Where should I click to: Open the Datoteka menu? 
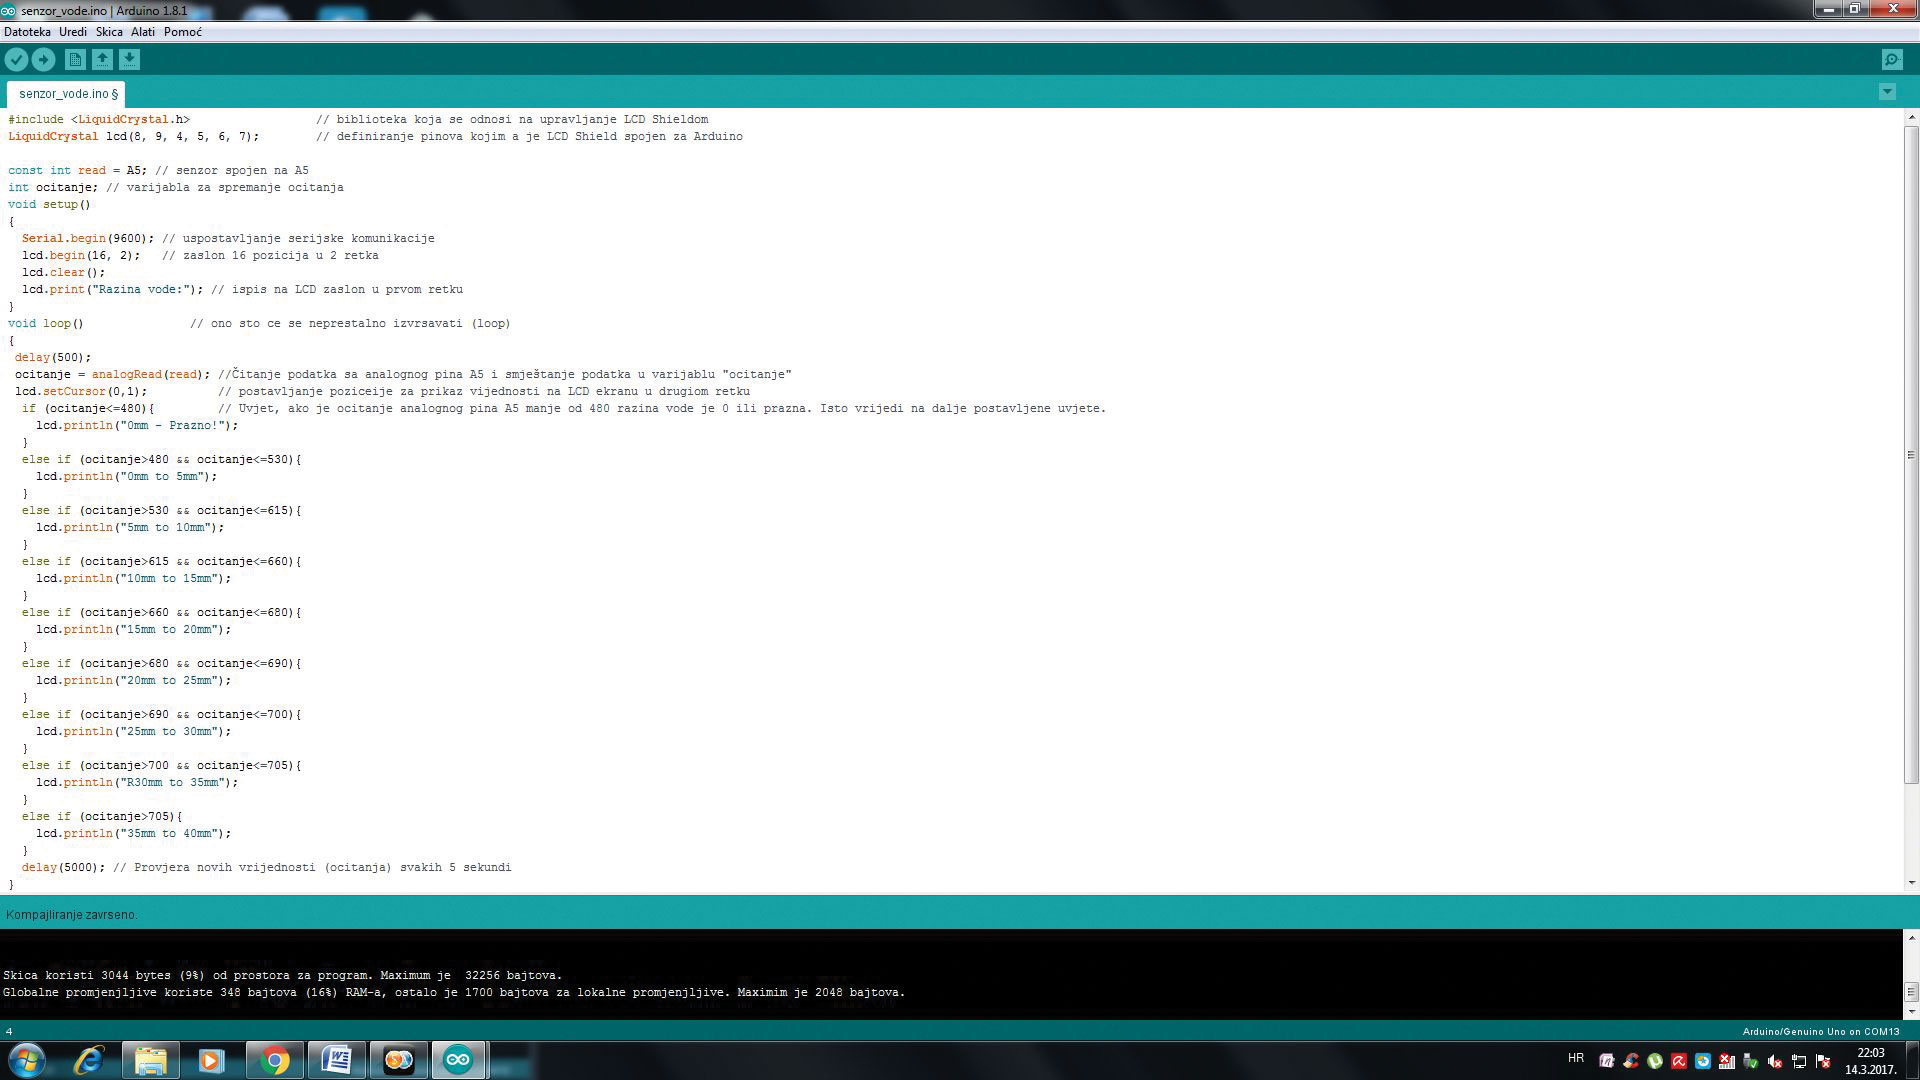click(27, 32)
